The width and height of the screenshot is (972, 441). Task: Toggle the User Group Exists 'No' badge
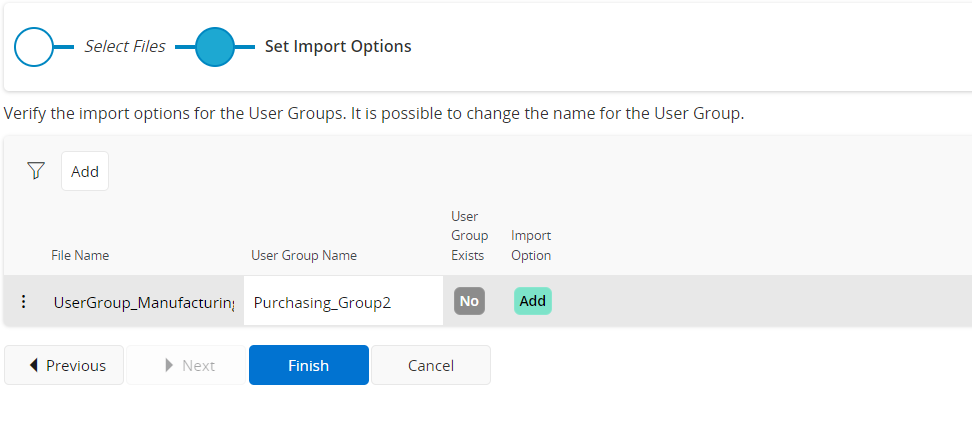click(469, 301)
